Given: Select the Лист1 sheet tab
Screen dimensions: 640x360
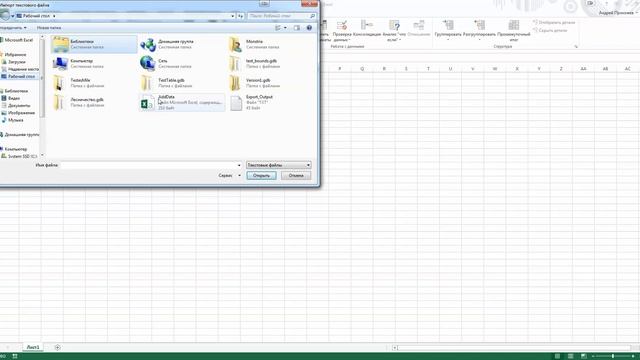Looking at the screenshot, I should pyautogui.click(x=33, y=347).
